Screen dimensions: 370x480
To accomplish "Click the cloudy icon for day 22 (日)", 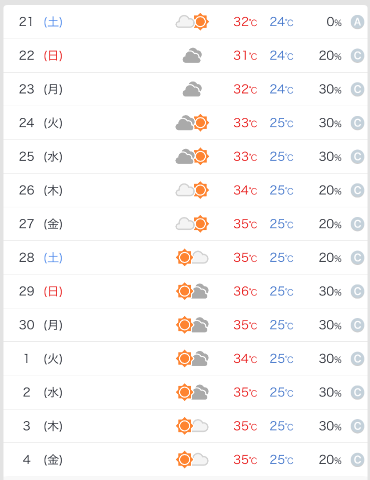I will click(192, 56).
